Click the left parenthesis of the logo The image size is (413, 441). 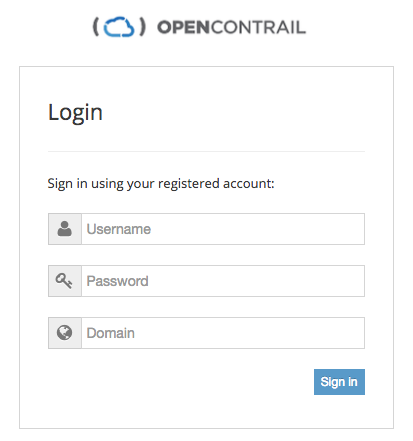[96, 27]
